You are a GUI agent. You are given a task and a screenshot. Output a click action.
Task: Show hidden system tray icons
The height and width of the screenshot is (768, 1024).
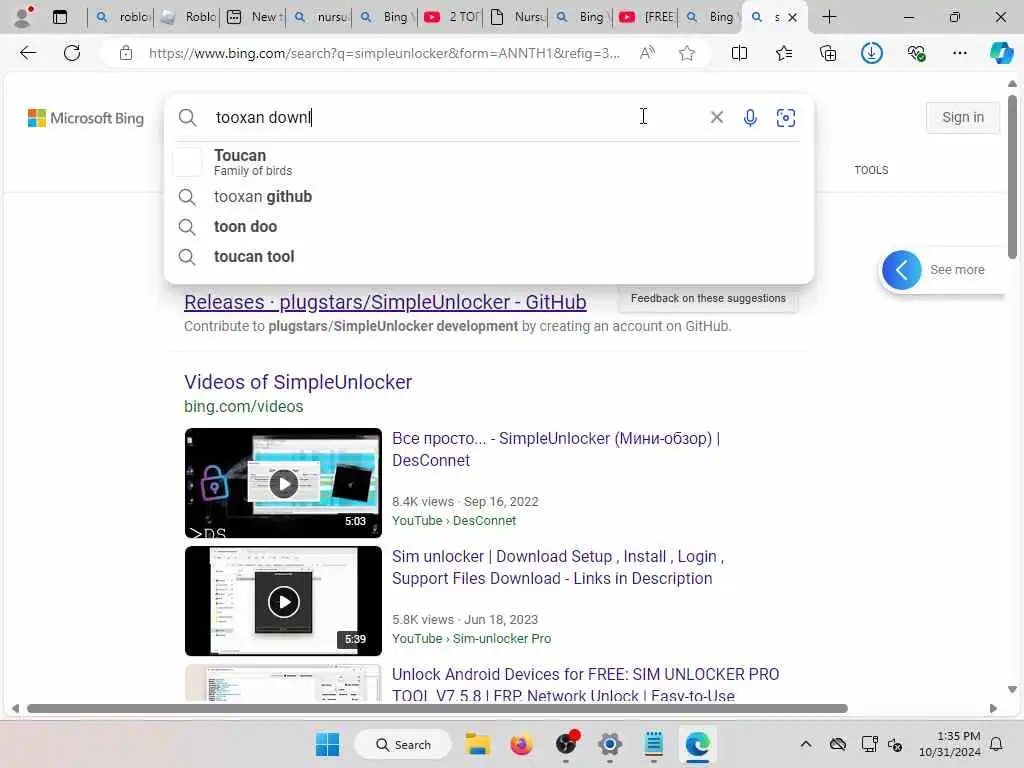pos(806,744)
